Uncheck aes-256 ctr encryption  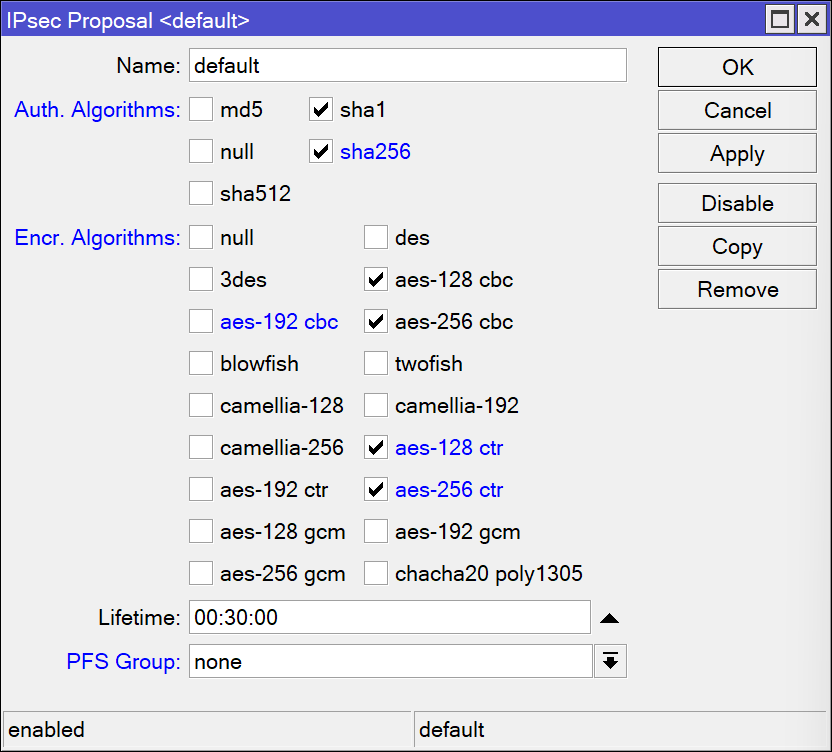[376, 489]
